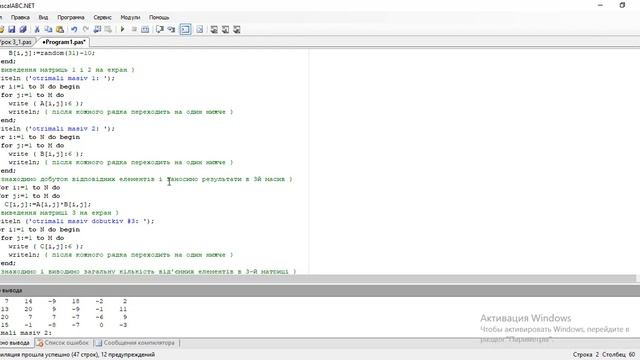Click the Open file folder icon
Screen dimensions: 640x360
pos(1,29)
